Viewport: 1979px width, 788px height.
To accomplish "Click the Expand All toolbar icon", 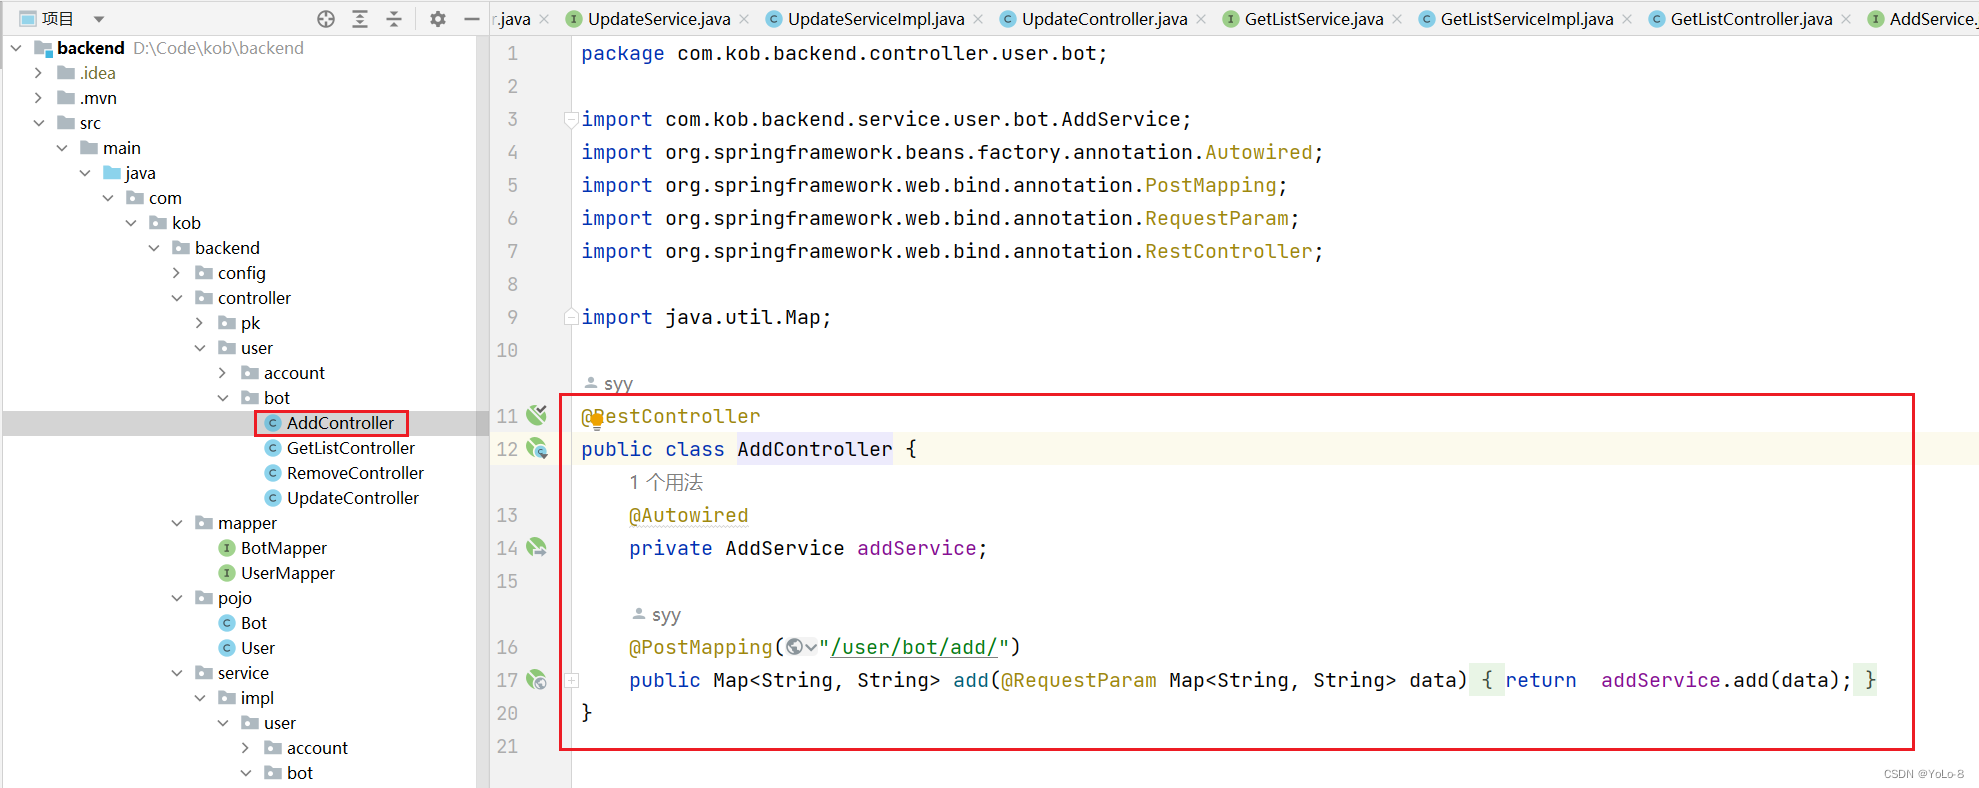I will 360,19.
